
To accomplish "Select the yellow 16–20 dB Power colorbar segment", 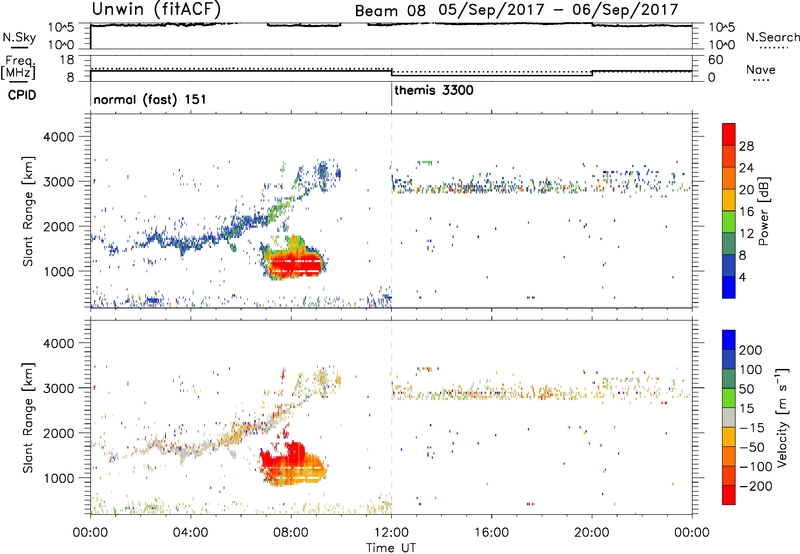I will (729, 199).
